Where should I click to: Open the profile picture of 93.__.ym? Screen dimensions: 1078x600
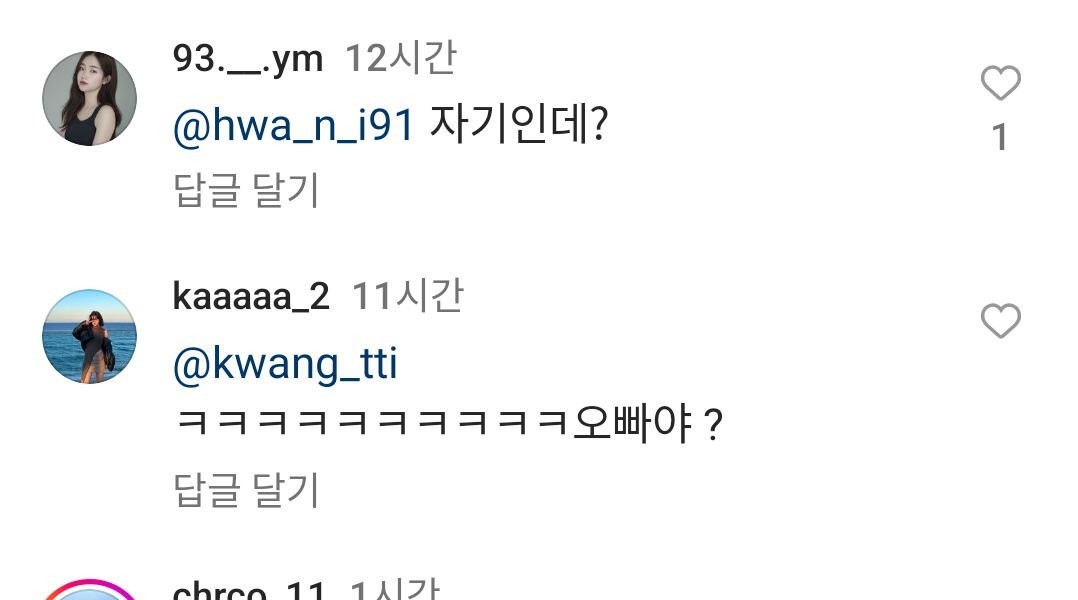pyautogui.click(x=89, y=98)
